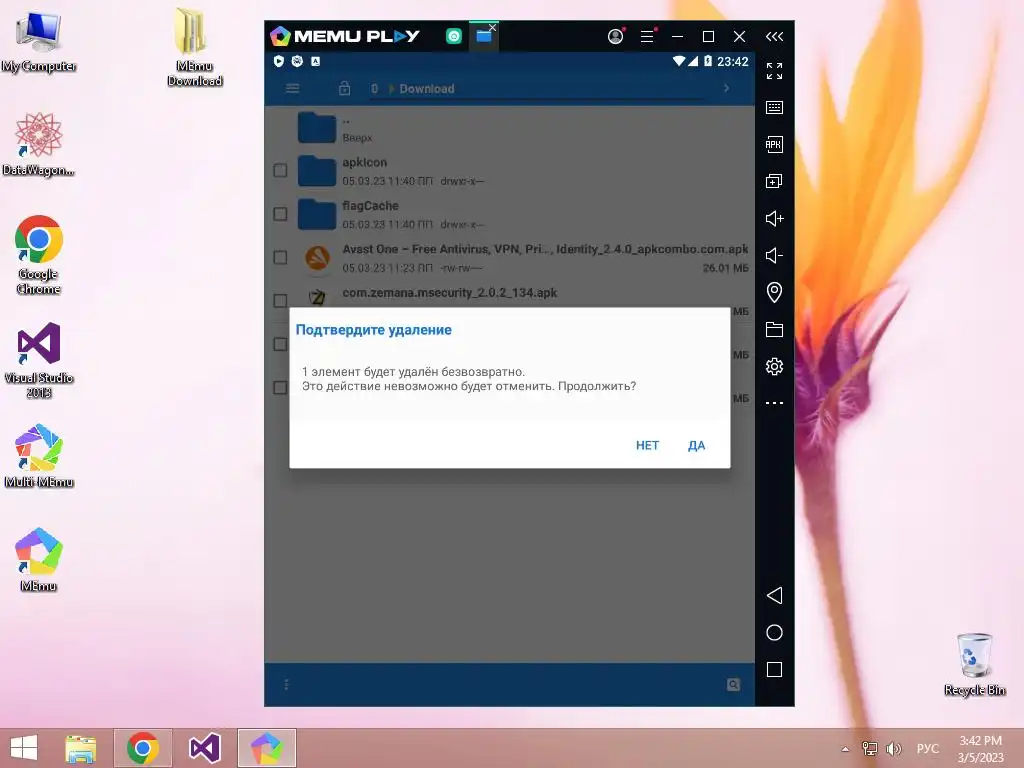
Task: Collapse the MEmu sidebar with triple chevron
Action: click(775, 37)
